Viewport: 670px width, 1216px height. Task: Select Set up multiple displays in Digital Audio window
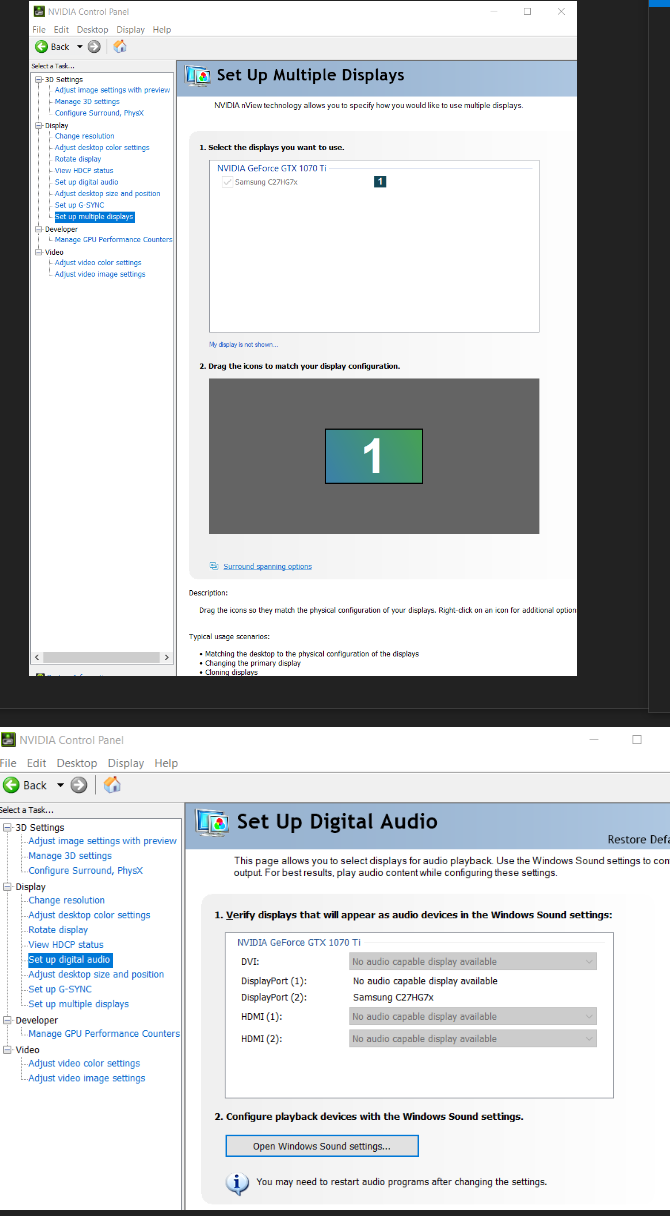tap(78, 1004)
